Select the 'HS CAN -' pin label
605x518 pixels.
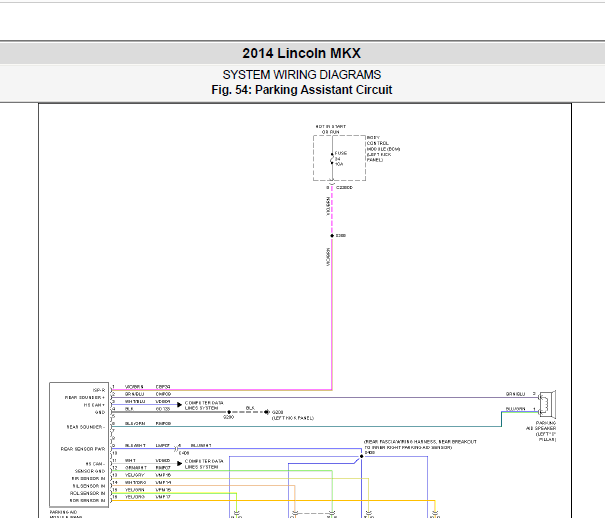(x=95, y=464)
